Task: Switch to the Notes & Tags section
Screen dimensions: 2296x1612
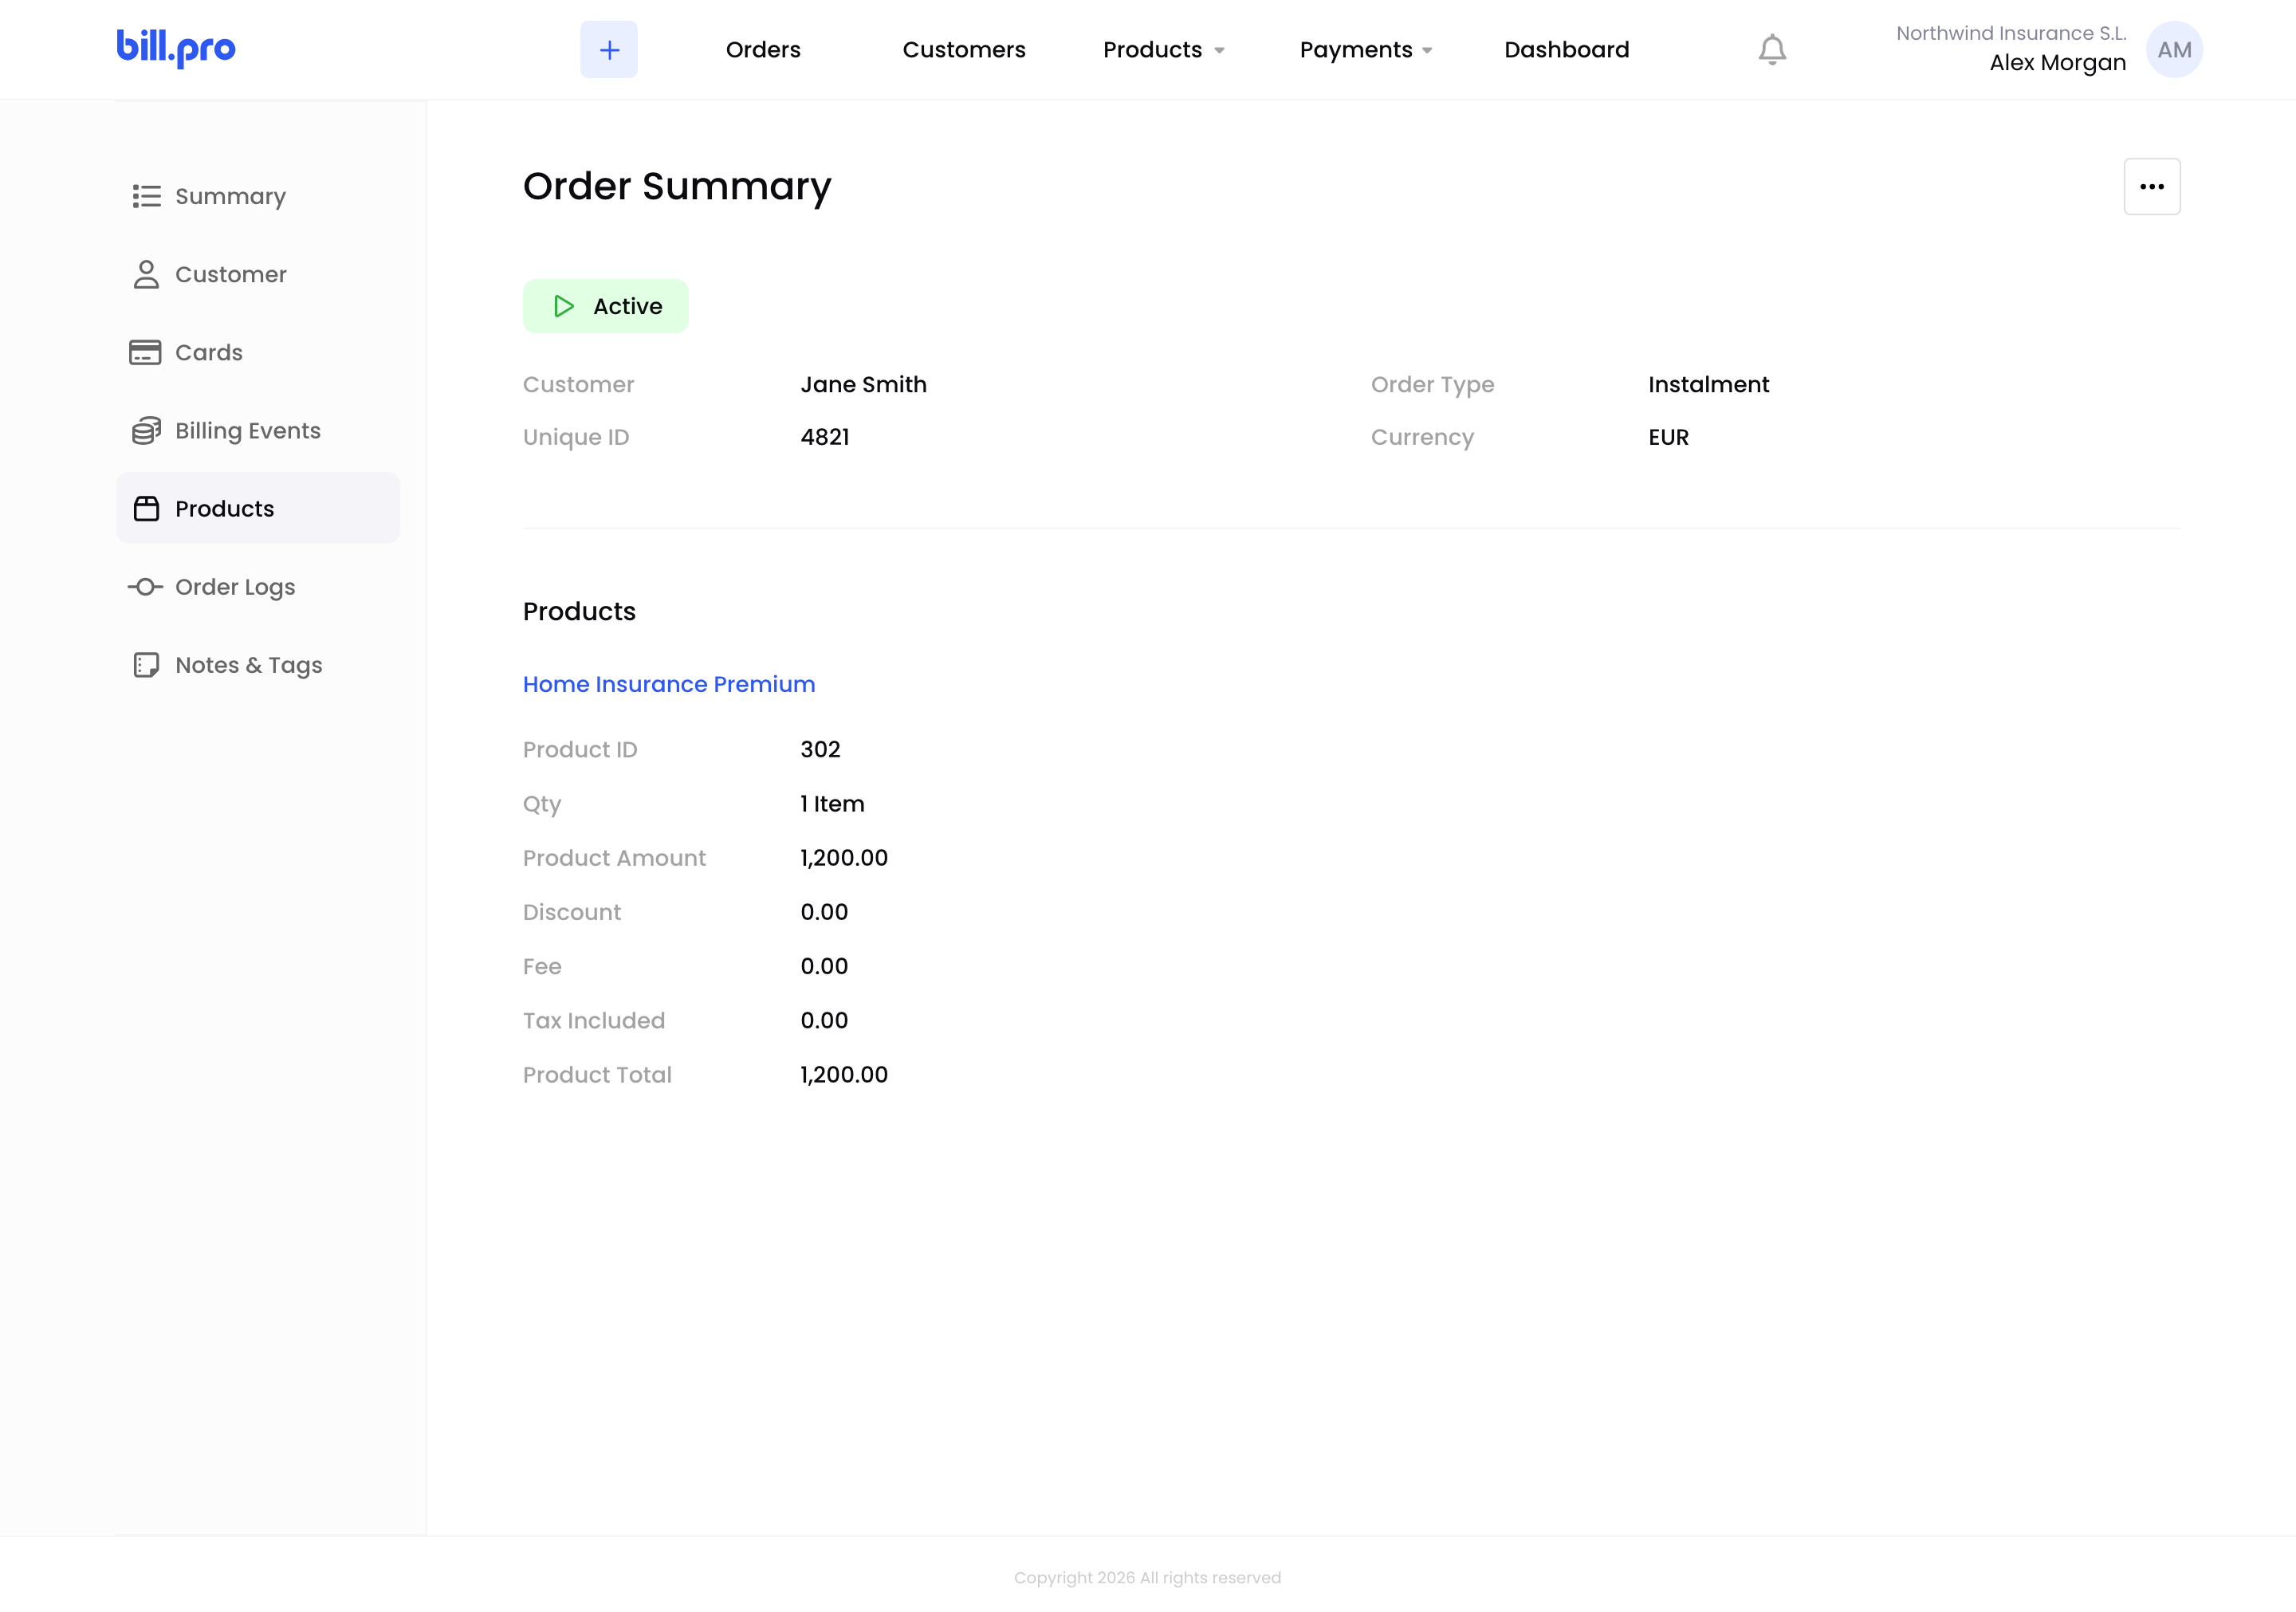Action: click(258, 665)
